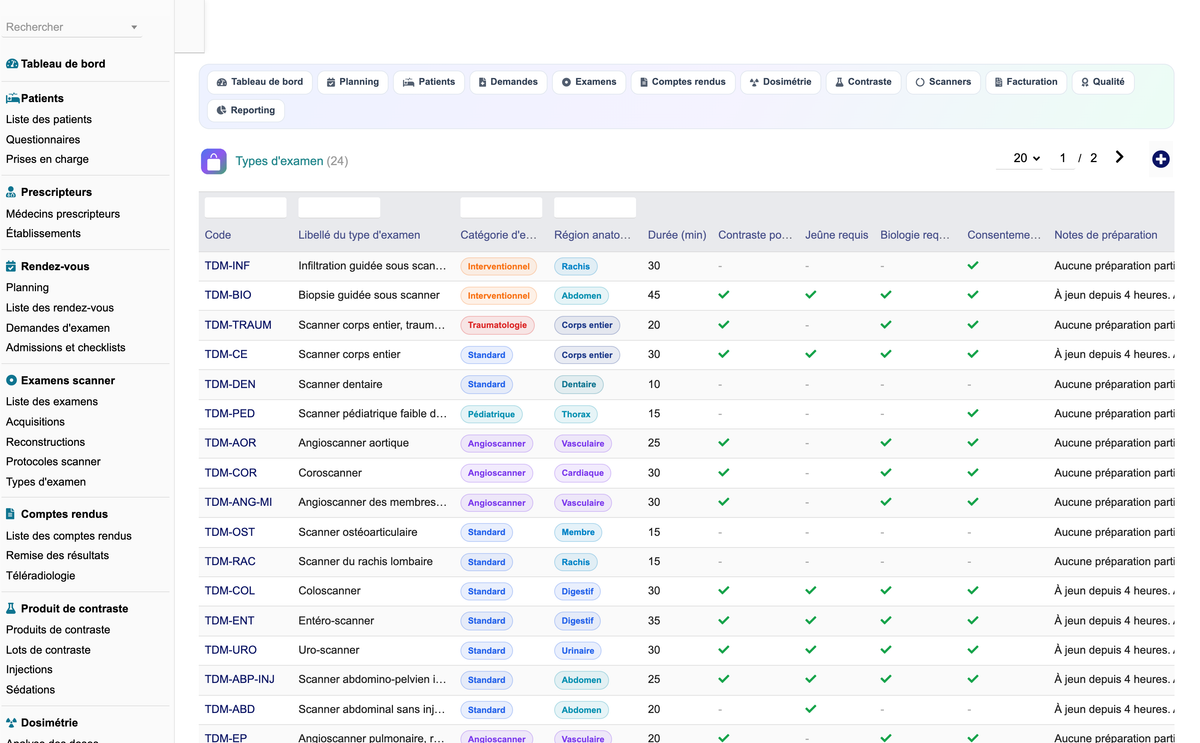
Task: Click the purple bag icon beside Types d'examen
Action: click(x=213, y=161)
